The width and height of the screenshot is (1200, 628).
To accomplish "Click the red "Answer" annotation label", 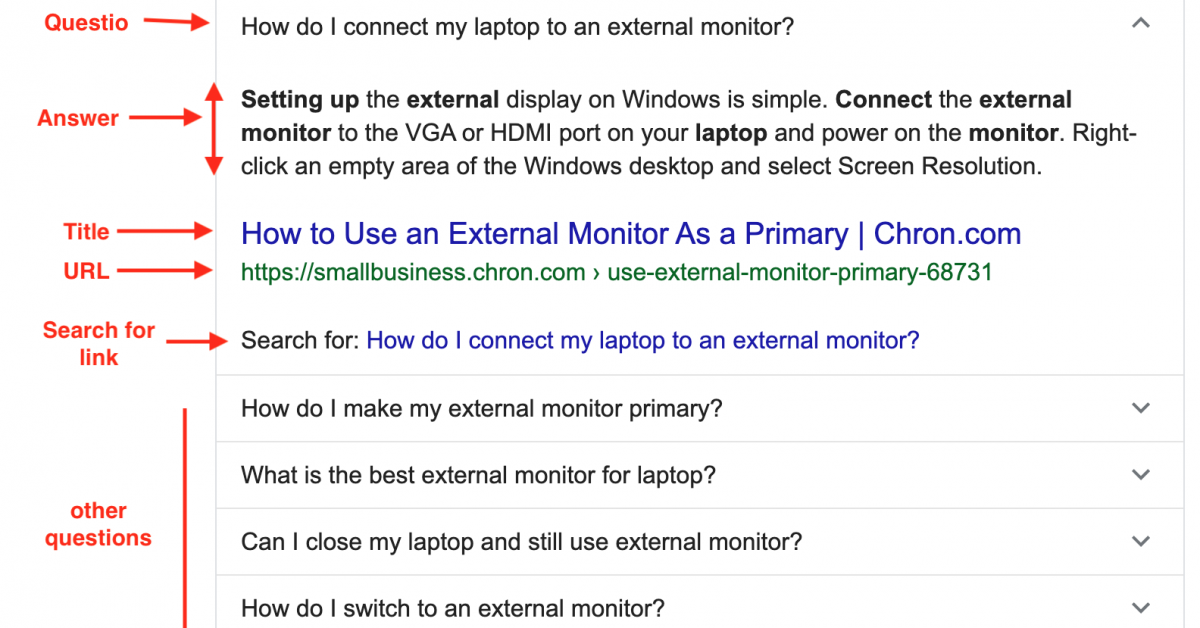I will 78,118.
